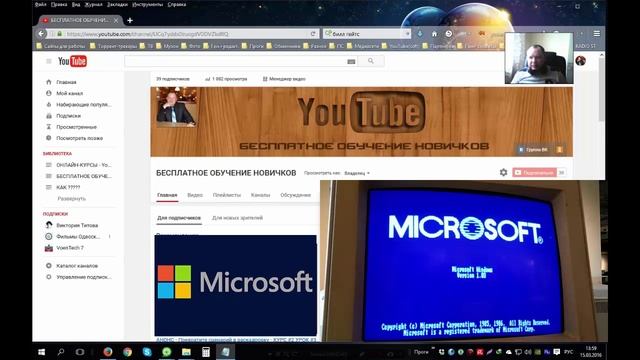The image size is (640, 360).
Task: Click the YouTube search magnifier button
Action: [x=371, y=61]
